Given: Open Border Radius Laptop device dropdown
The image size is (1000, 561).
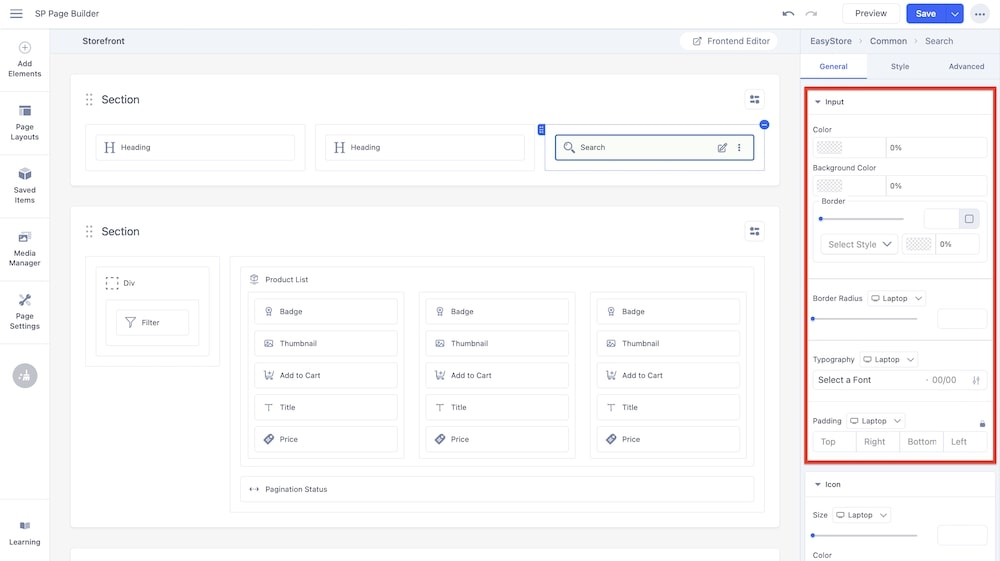Looking at the screenshot, I should point(896,298).
